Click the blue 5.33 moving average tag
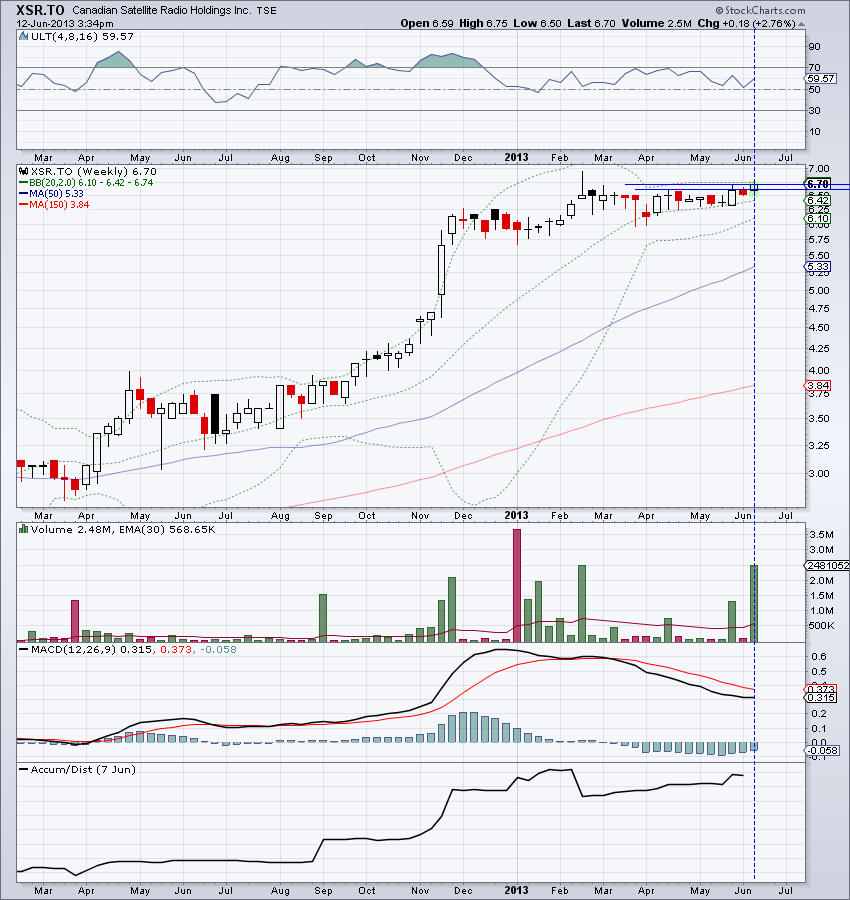The width and height of the screenshot is (850, 900). click(x=818, y=266)
